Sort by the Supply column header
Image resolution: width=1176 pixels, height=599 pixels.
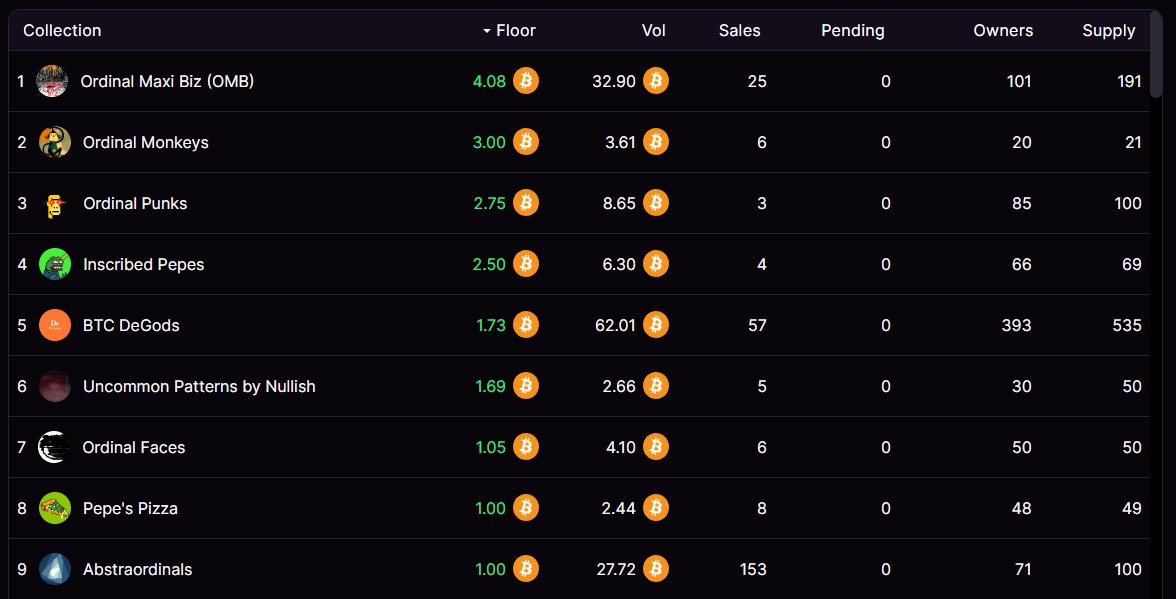(1108, 31)
